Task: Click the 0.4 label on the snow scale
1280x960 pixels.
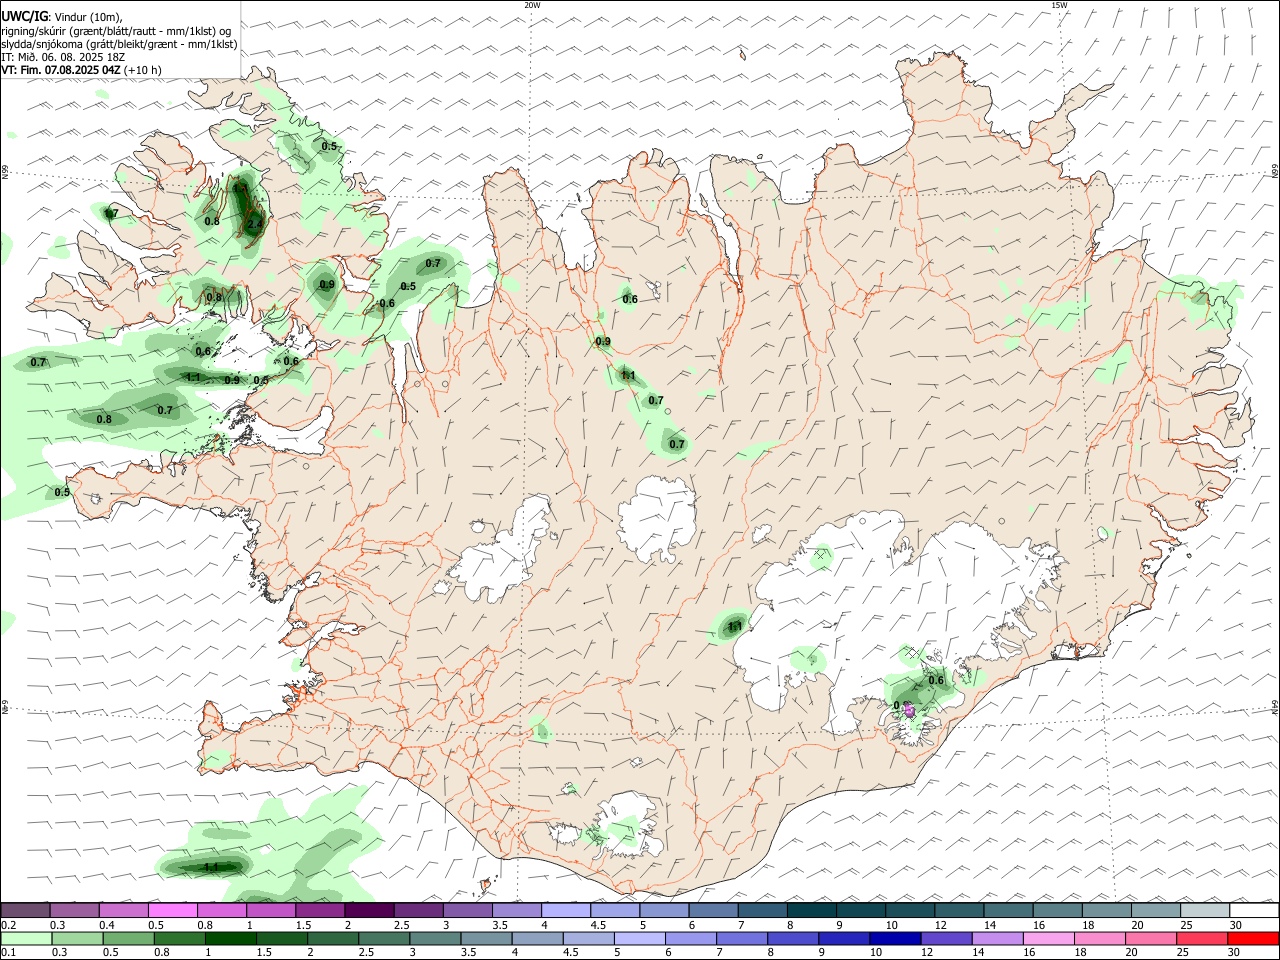Action: pyautogui.click(x=107, y=925)
